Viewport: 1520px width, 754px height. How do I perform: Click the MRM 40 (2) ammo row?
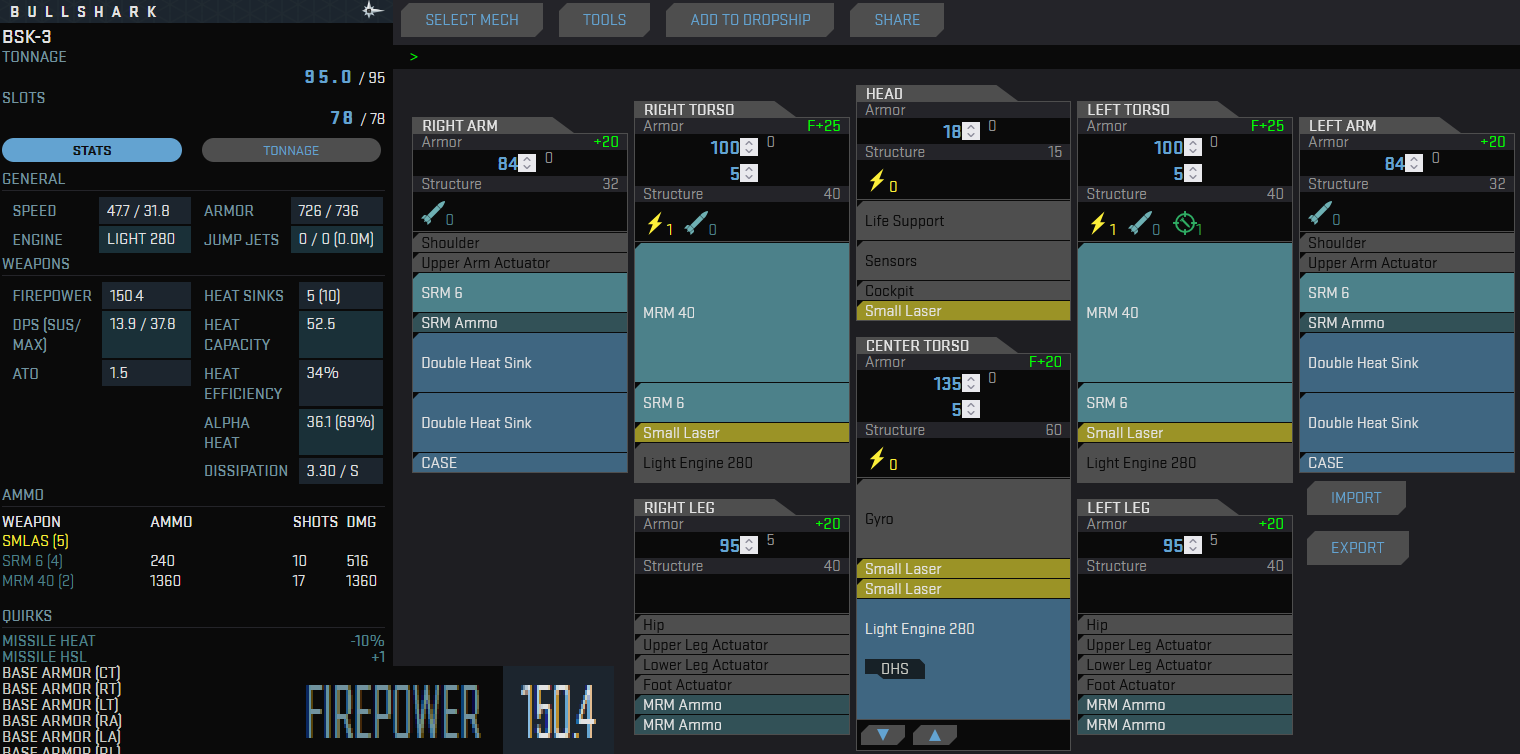point(193,580)
